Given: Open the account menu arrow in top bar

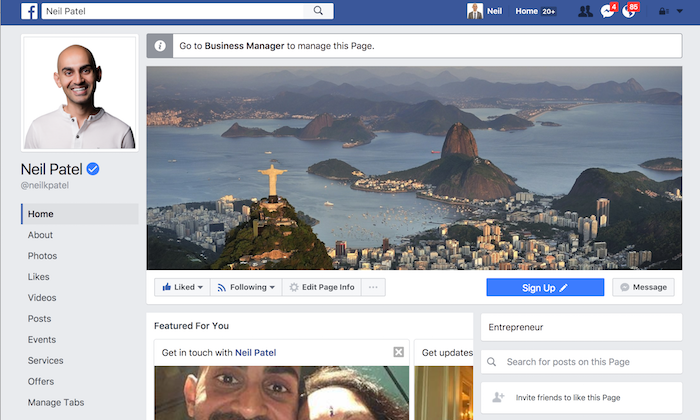Looking at the screenshot, I should pyautogui.click(x=667, y=11).
